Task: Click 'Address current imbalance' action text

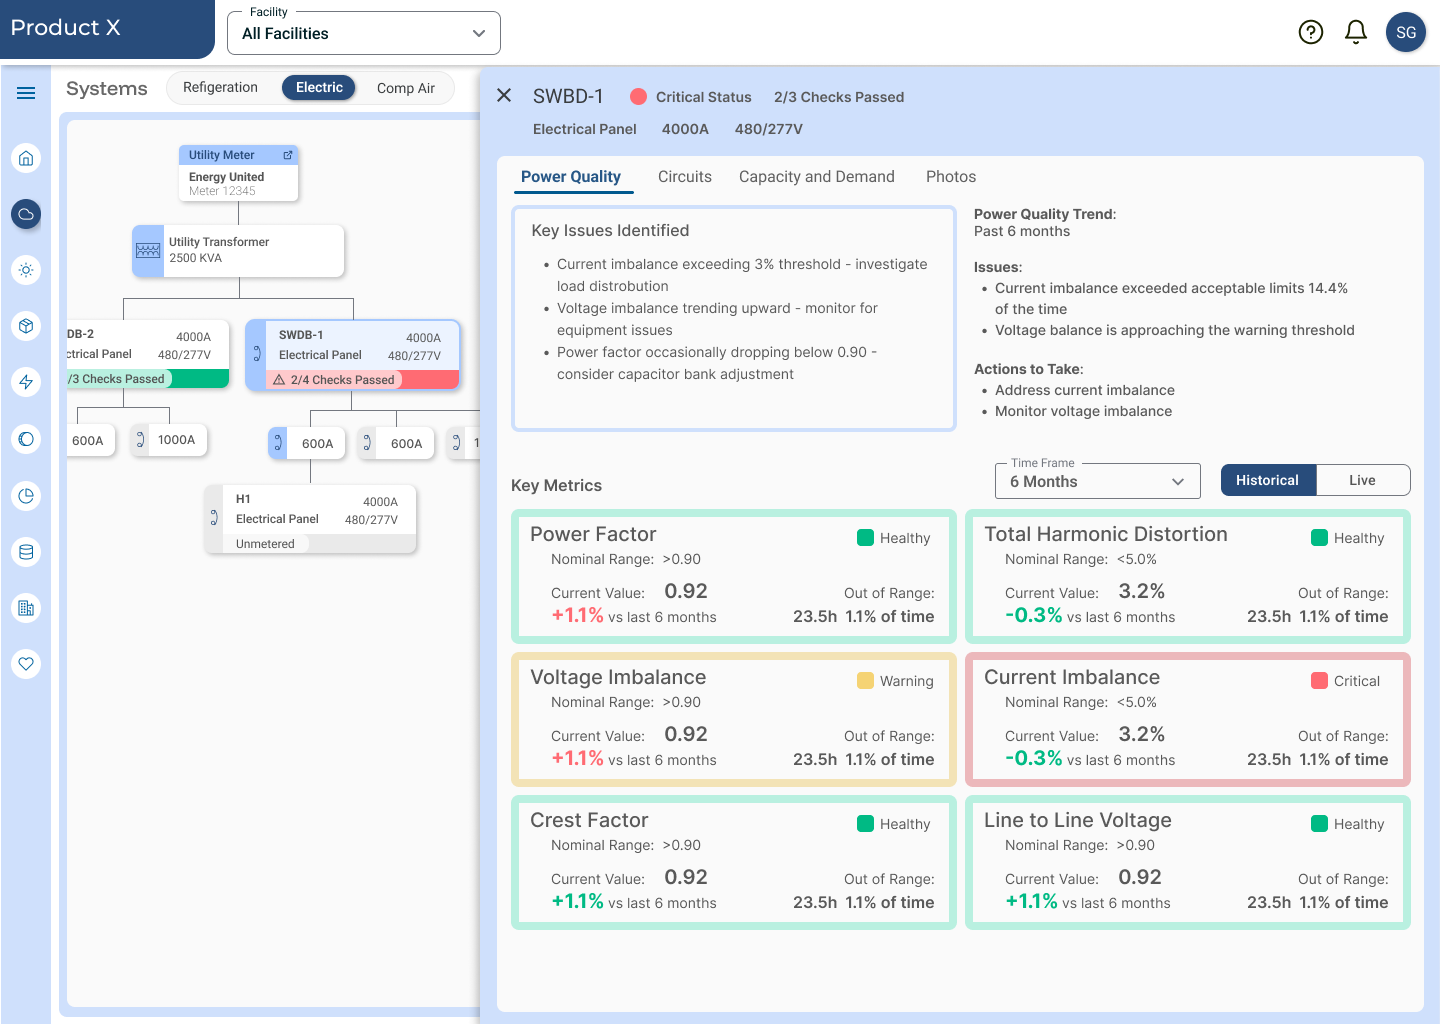Action: click(x=1085, y=390)
